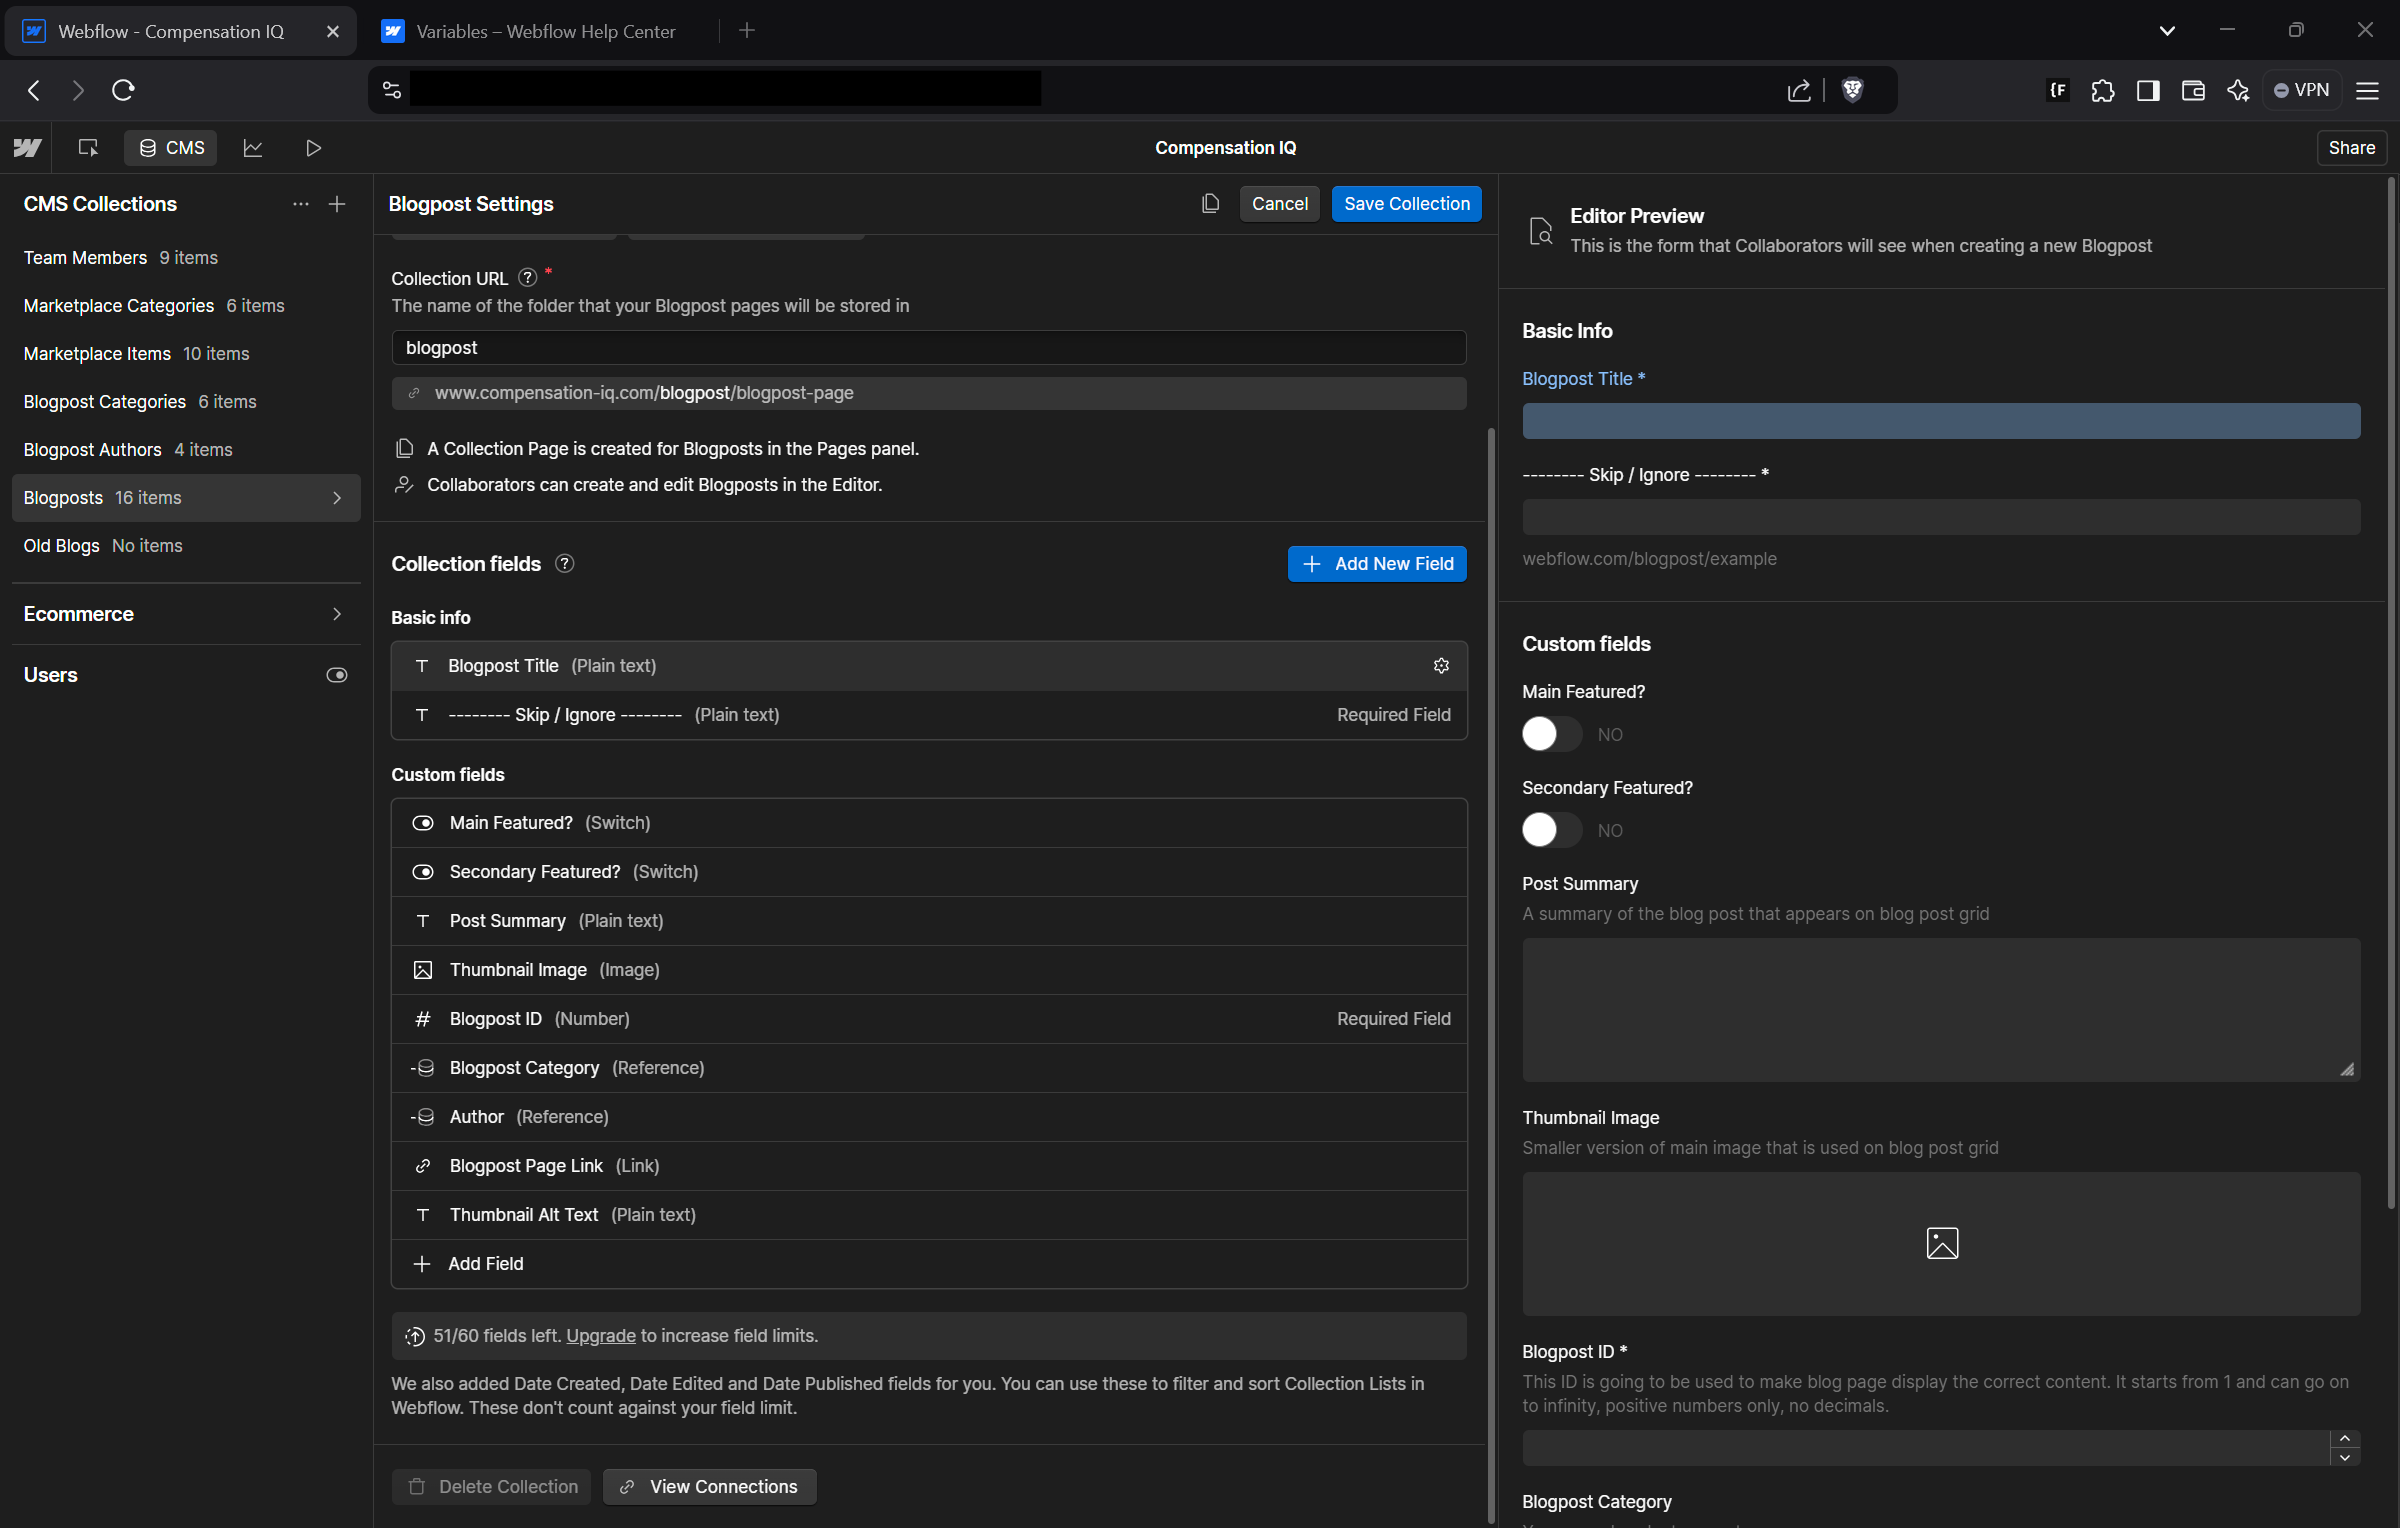Click Save Collection button
The height and width of the screenshot is (1528, 2400).
pos(1406,204)
